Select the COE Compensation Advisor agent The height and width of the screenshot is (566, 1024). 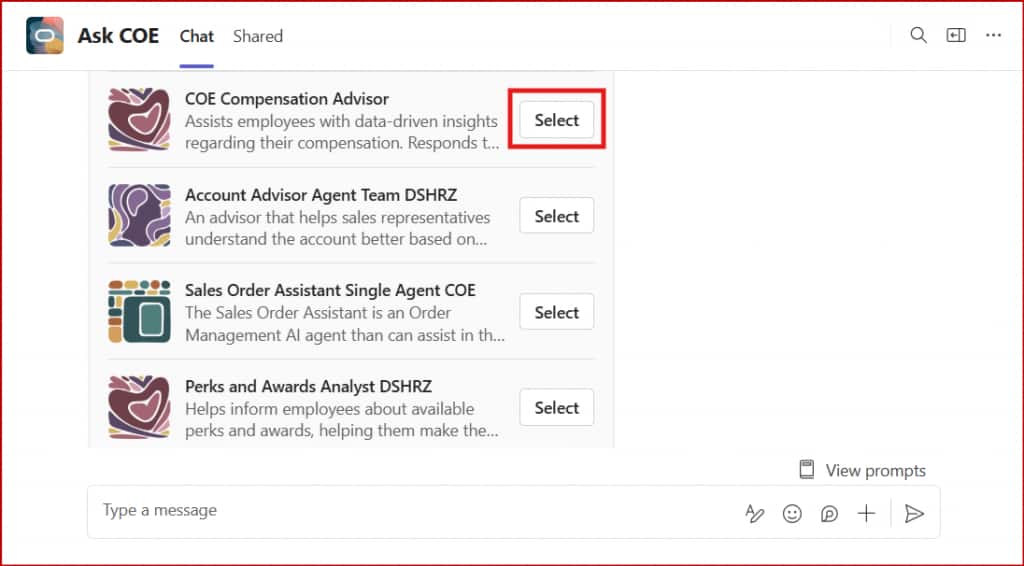point(556,120)
